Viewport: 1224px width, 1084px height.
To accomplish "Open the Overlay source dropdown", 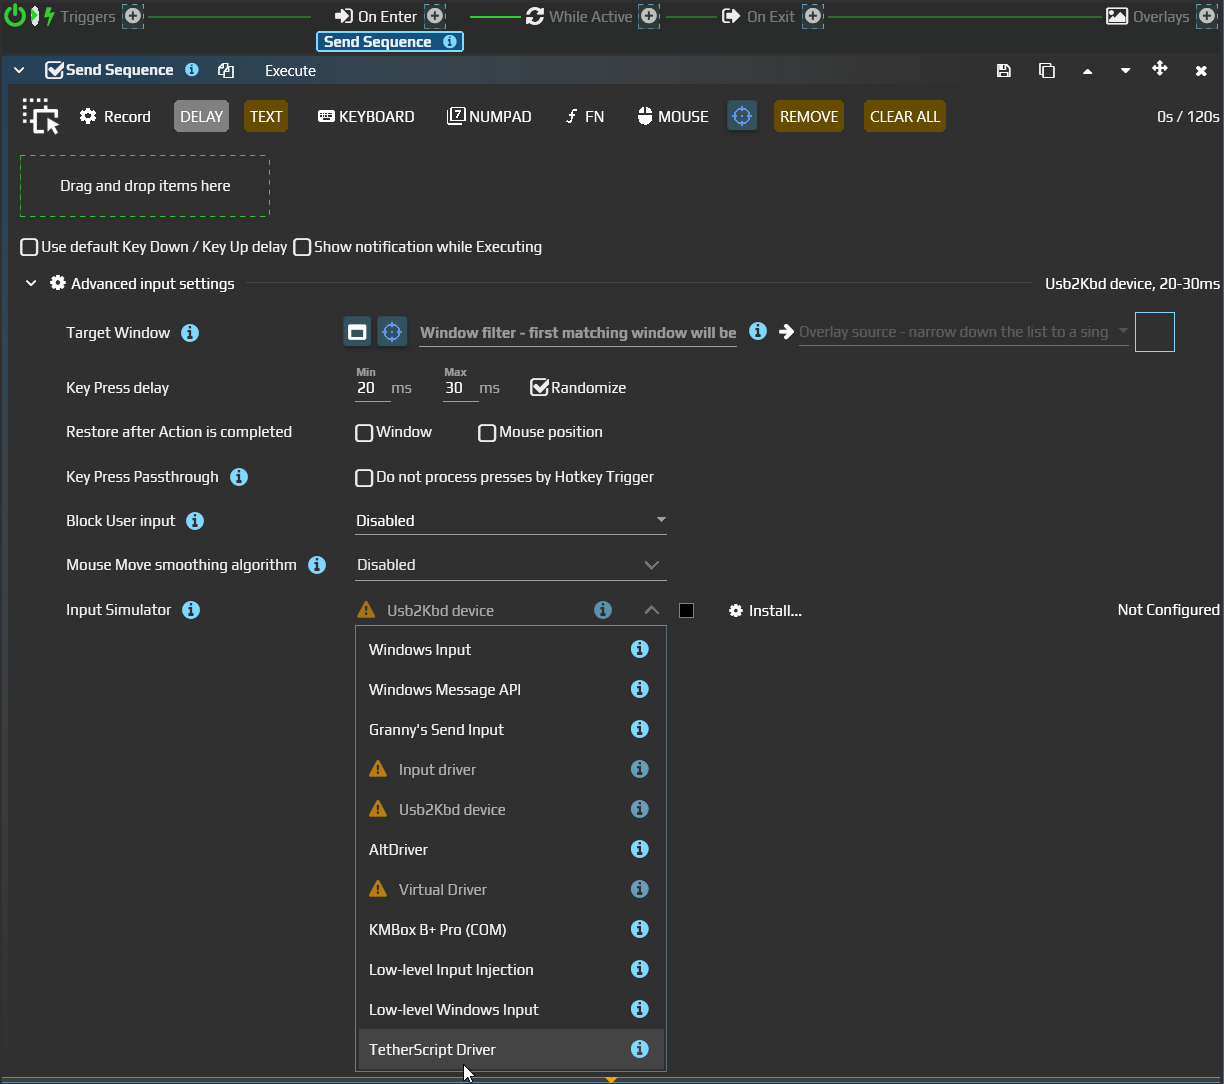I will click(x=964, y=332).
